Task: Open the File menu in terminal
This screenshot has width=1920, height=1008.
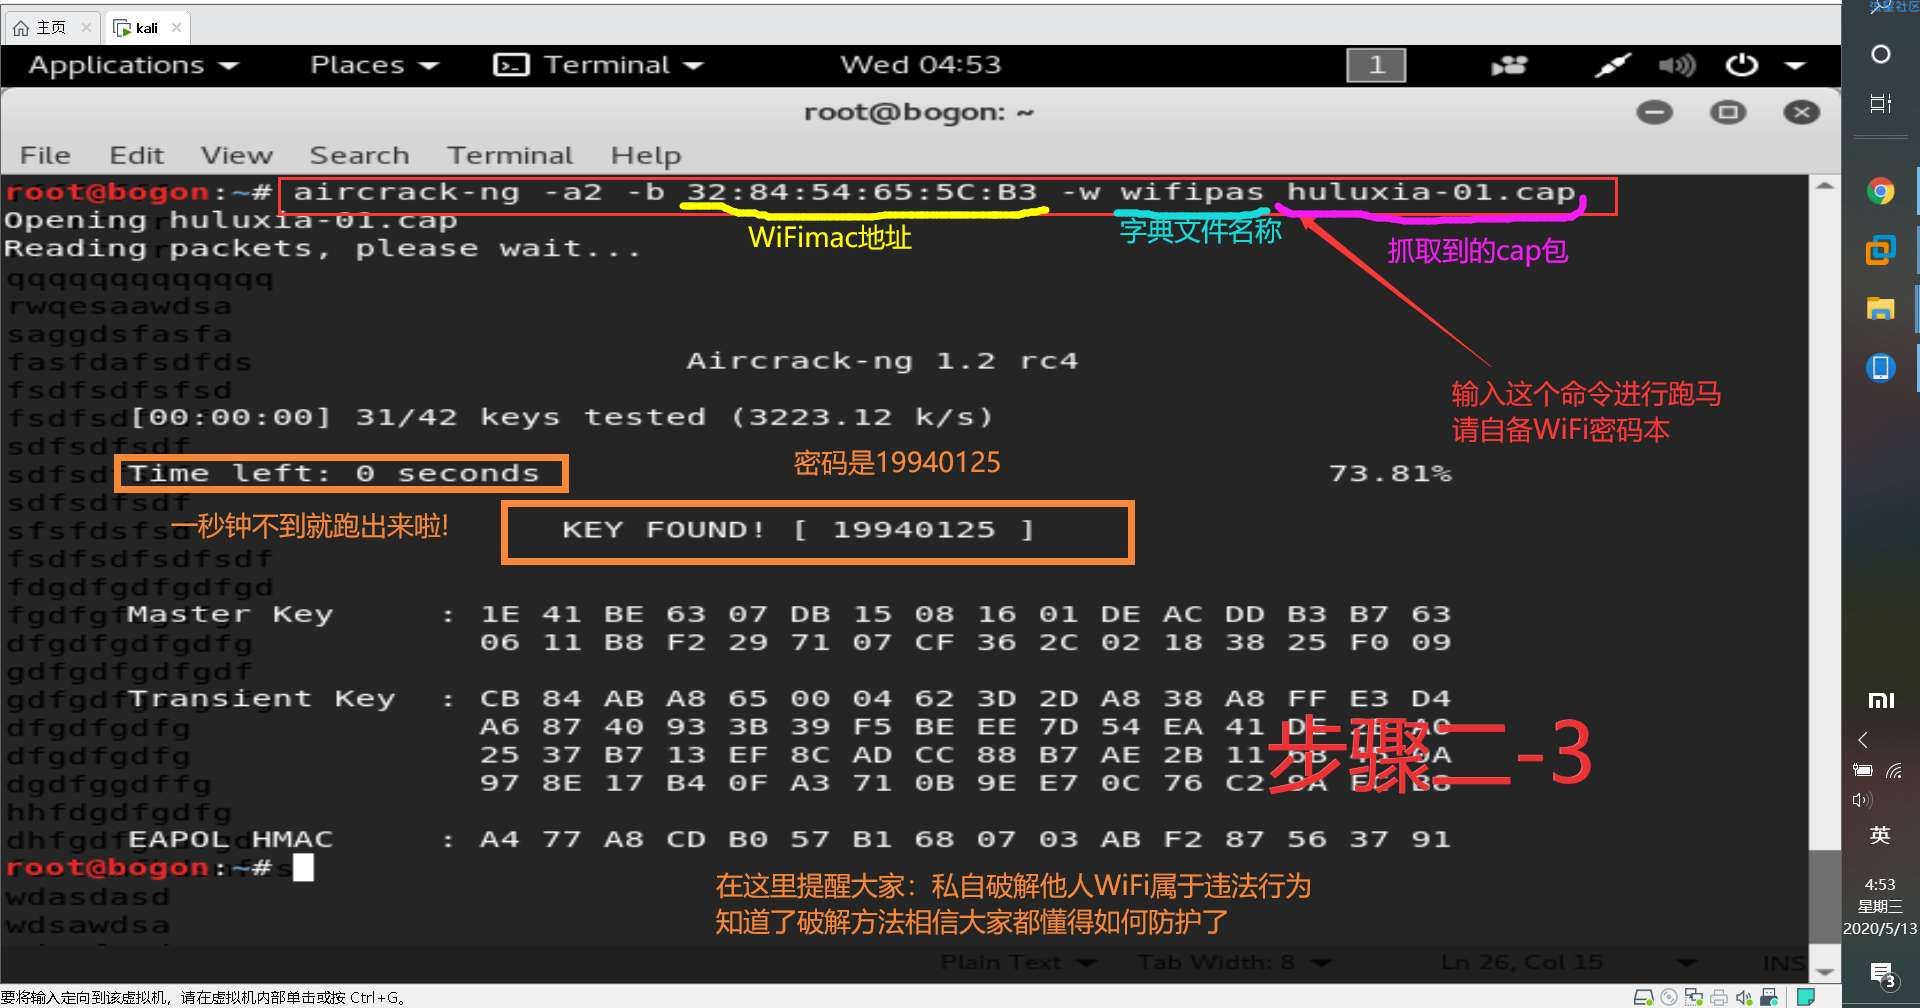Action: click(45, 155)
